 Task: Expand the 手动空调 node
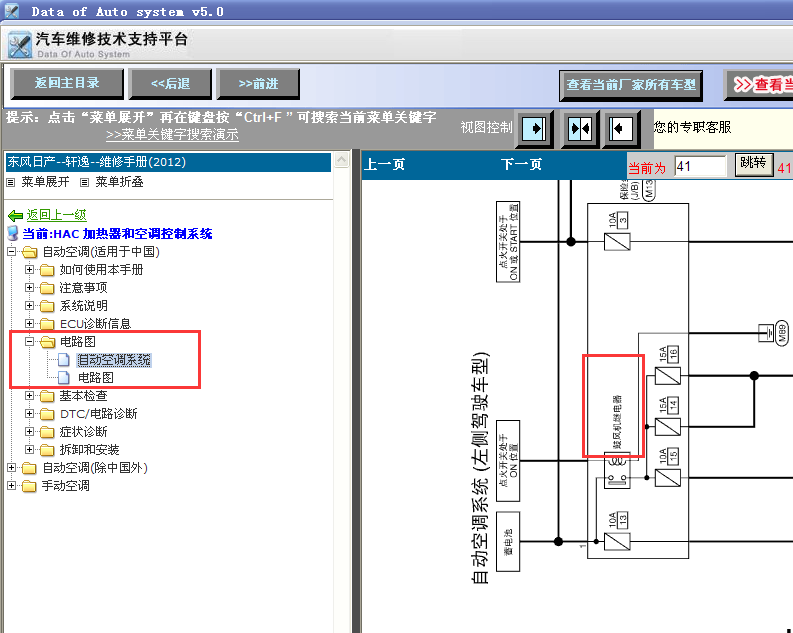tap(11, 485)
